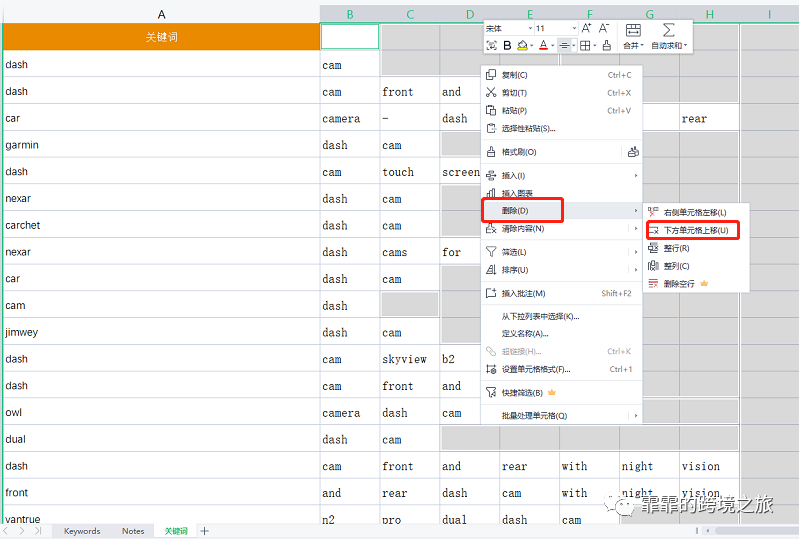Expand borders dropdown arrow
Viewport: 799px width, 539px height.
(x=595, y=46)
